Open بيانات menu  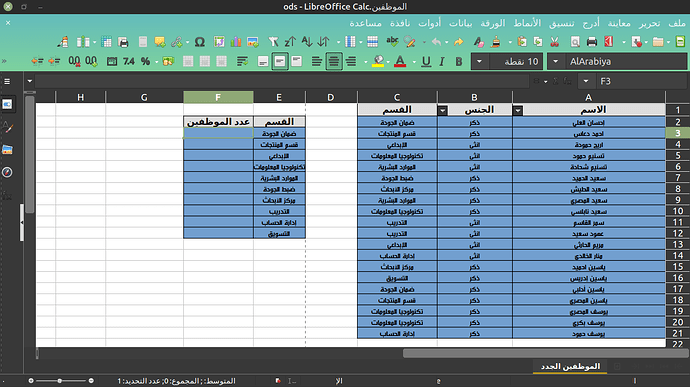click(x=460, y=23)
